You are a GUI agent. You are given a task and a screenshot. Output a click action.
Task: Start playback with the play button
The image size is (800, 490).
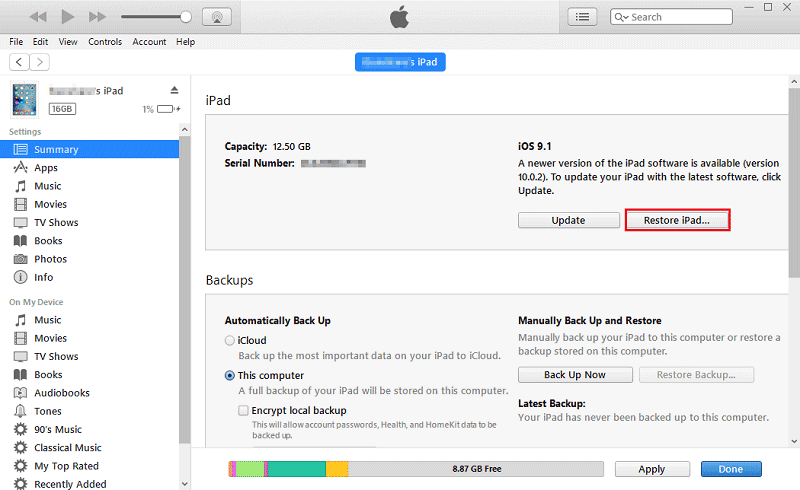(67, 17)
